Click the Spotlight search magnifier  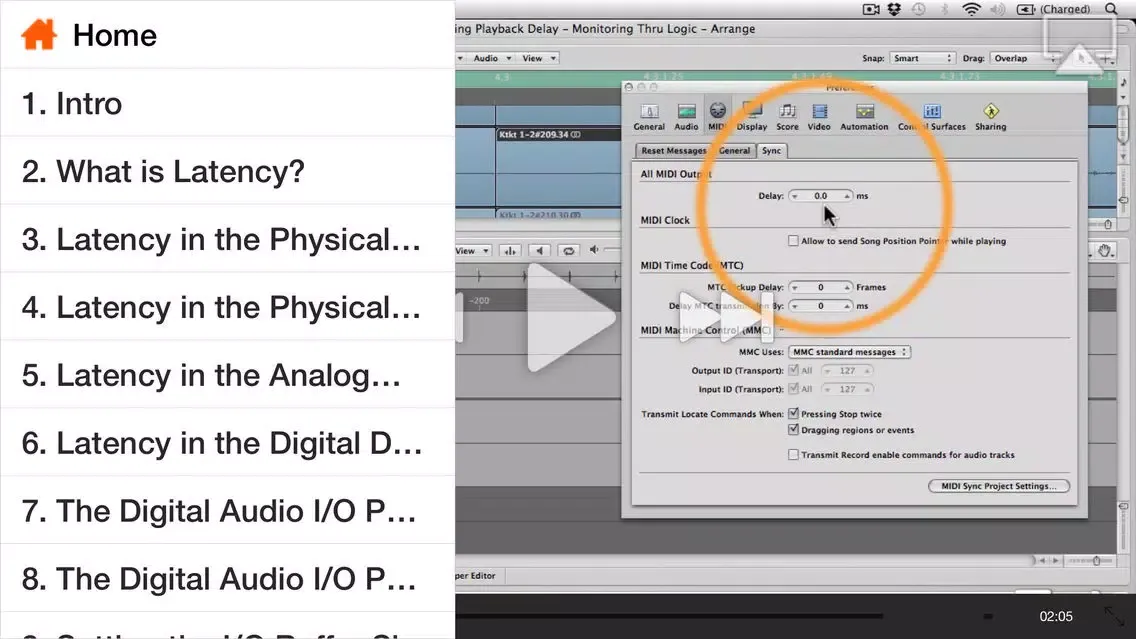[x=1111, y=9]
